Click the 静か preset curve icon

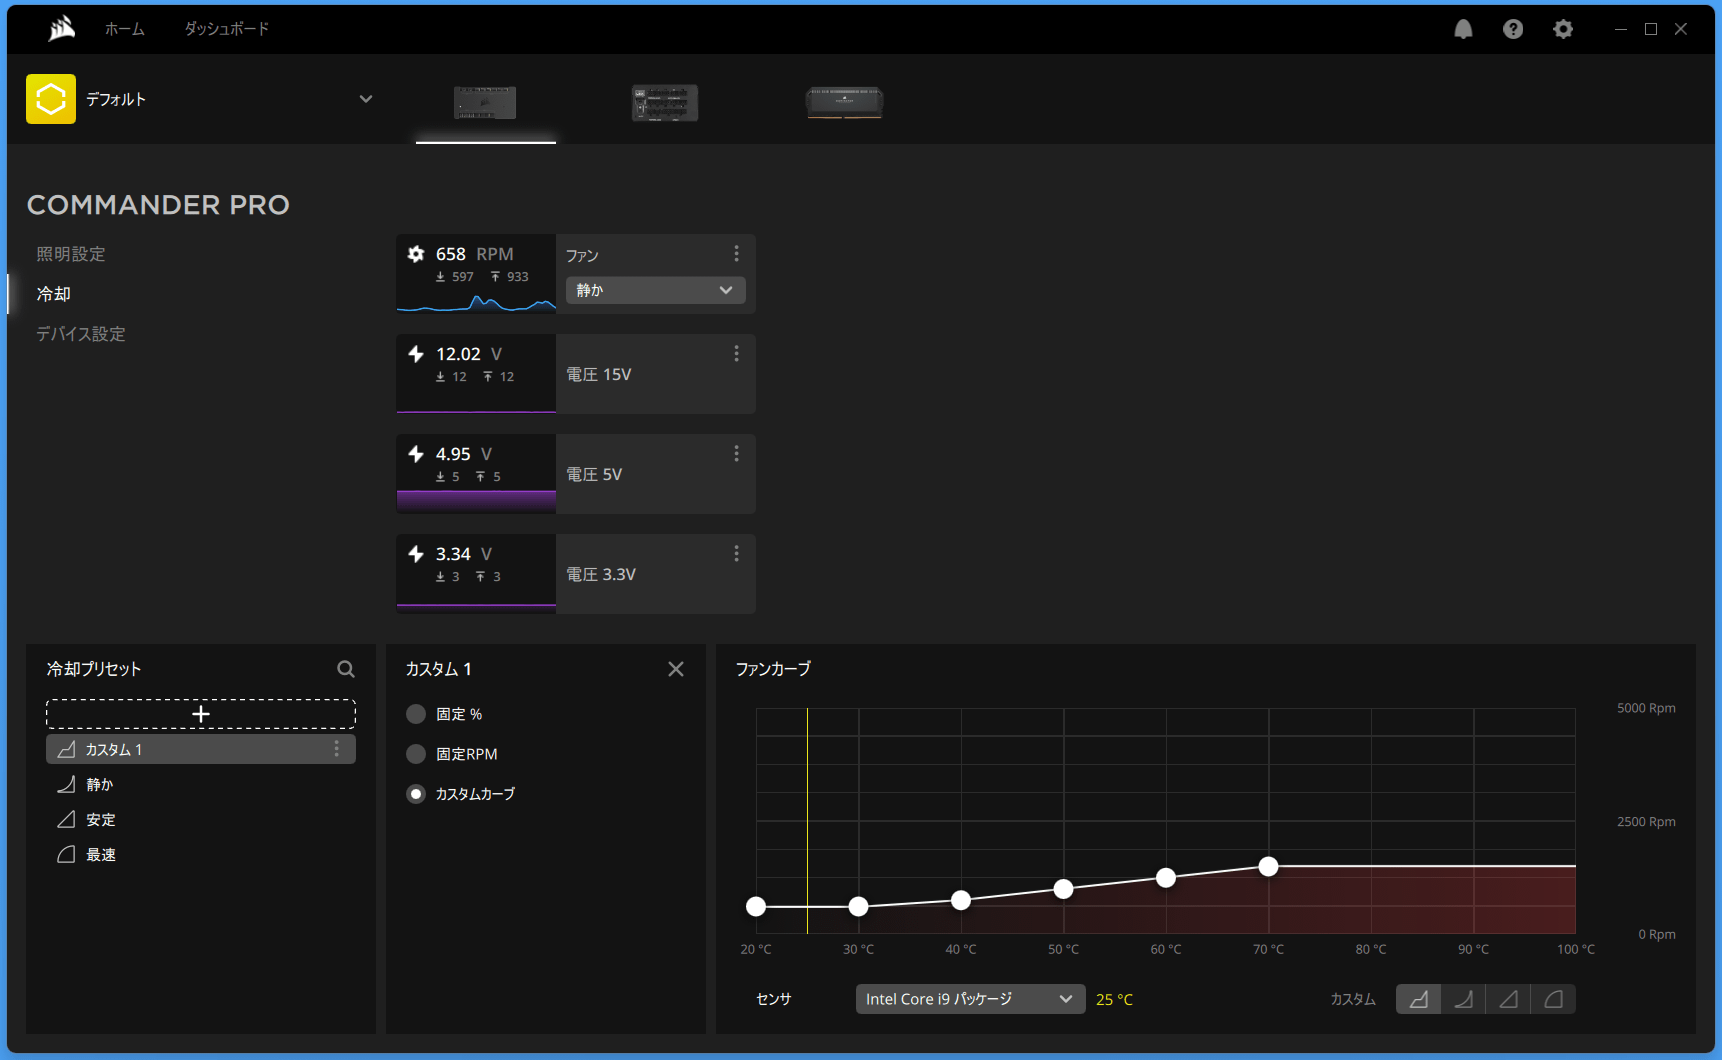[67, 784]
